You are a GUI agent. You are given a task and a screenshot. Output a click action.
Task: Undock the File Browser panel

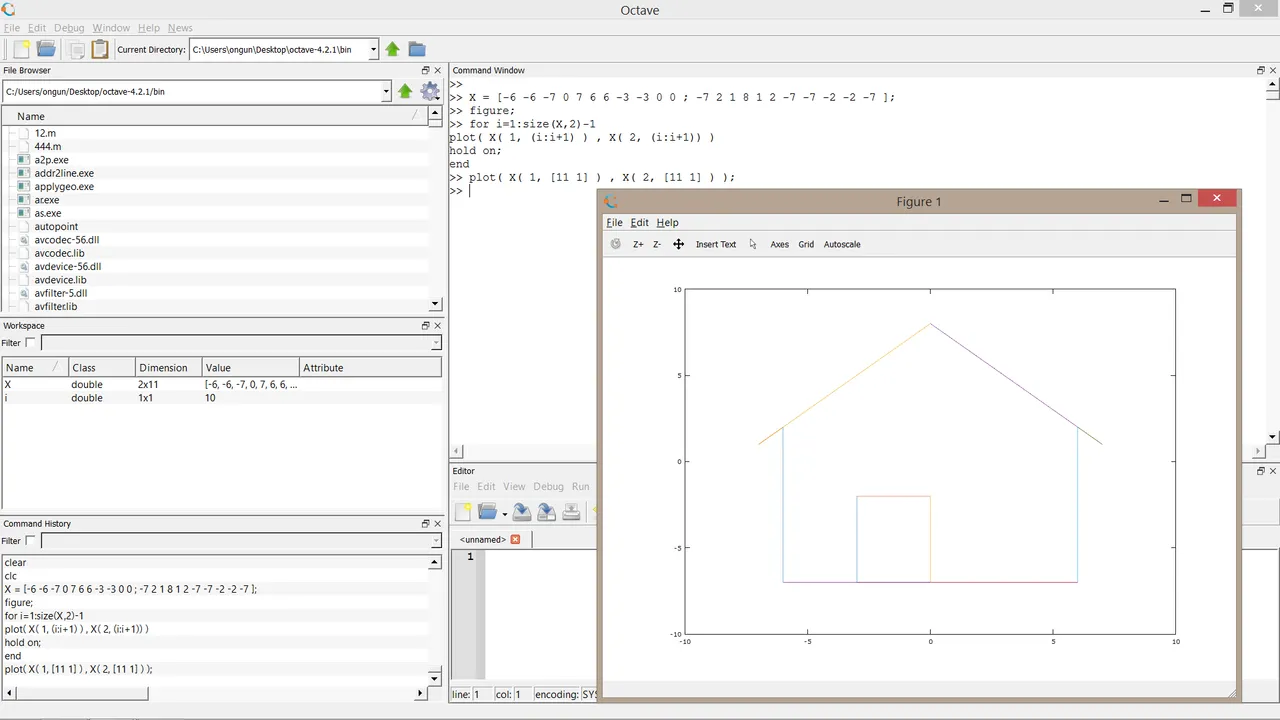(x=425, y=70)
